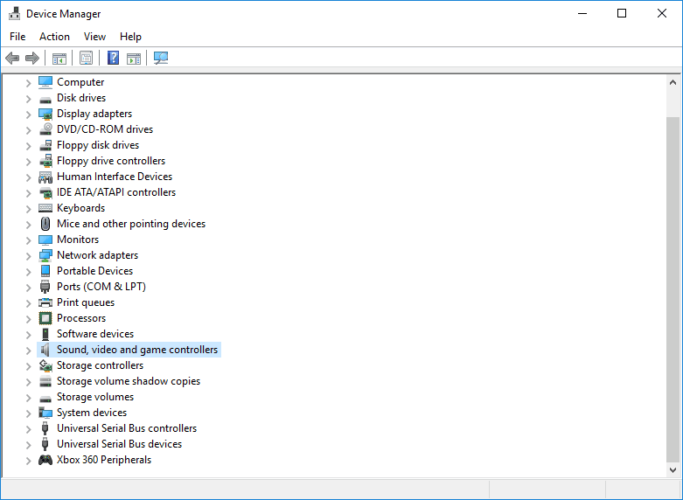The width and height of the screenshot is (683, 500).
Task: Click the Ports (COM & LPT) plug icon
Action: tap(45, 287)
